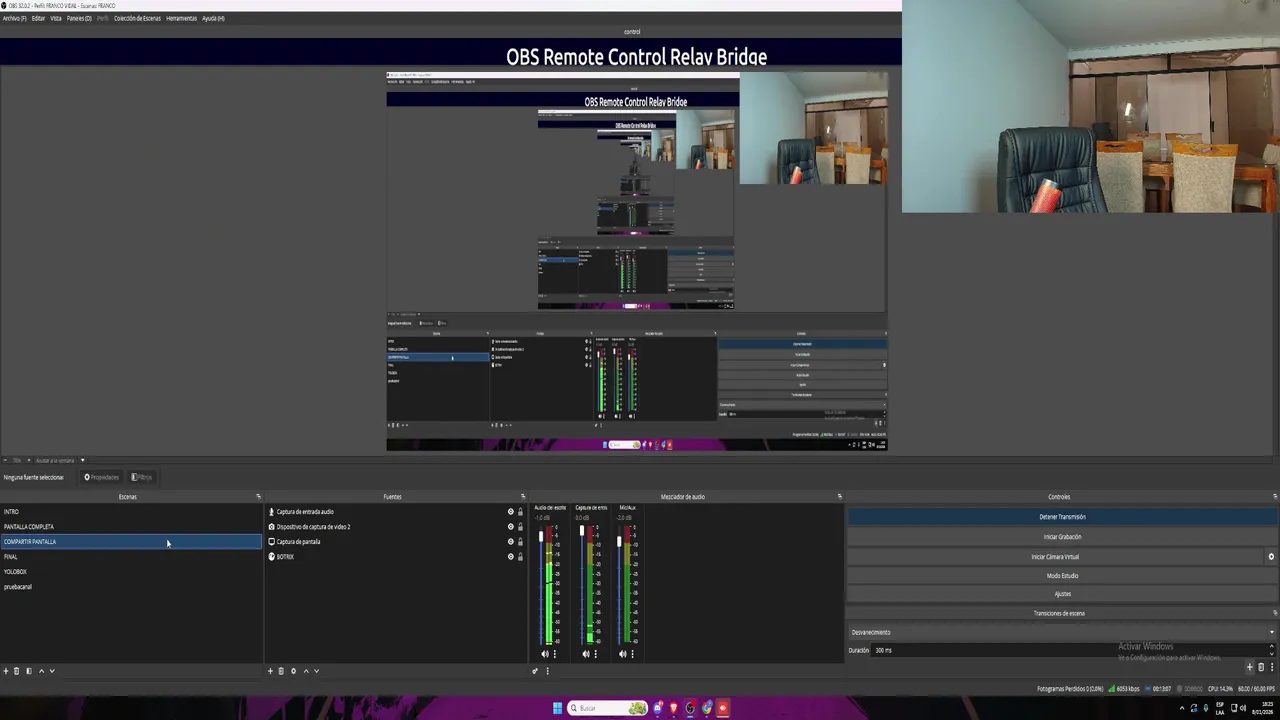
Task: Open the Vista menu
Action: click(56, 18)
